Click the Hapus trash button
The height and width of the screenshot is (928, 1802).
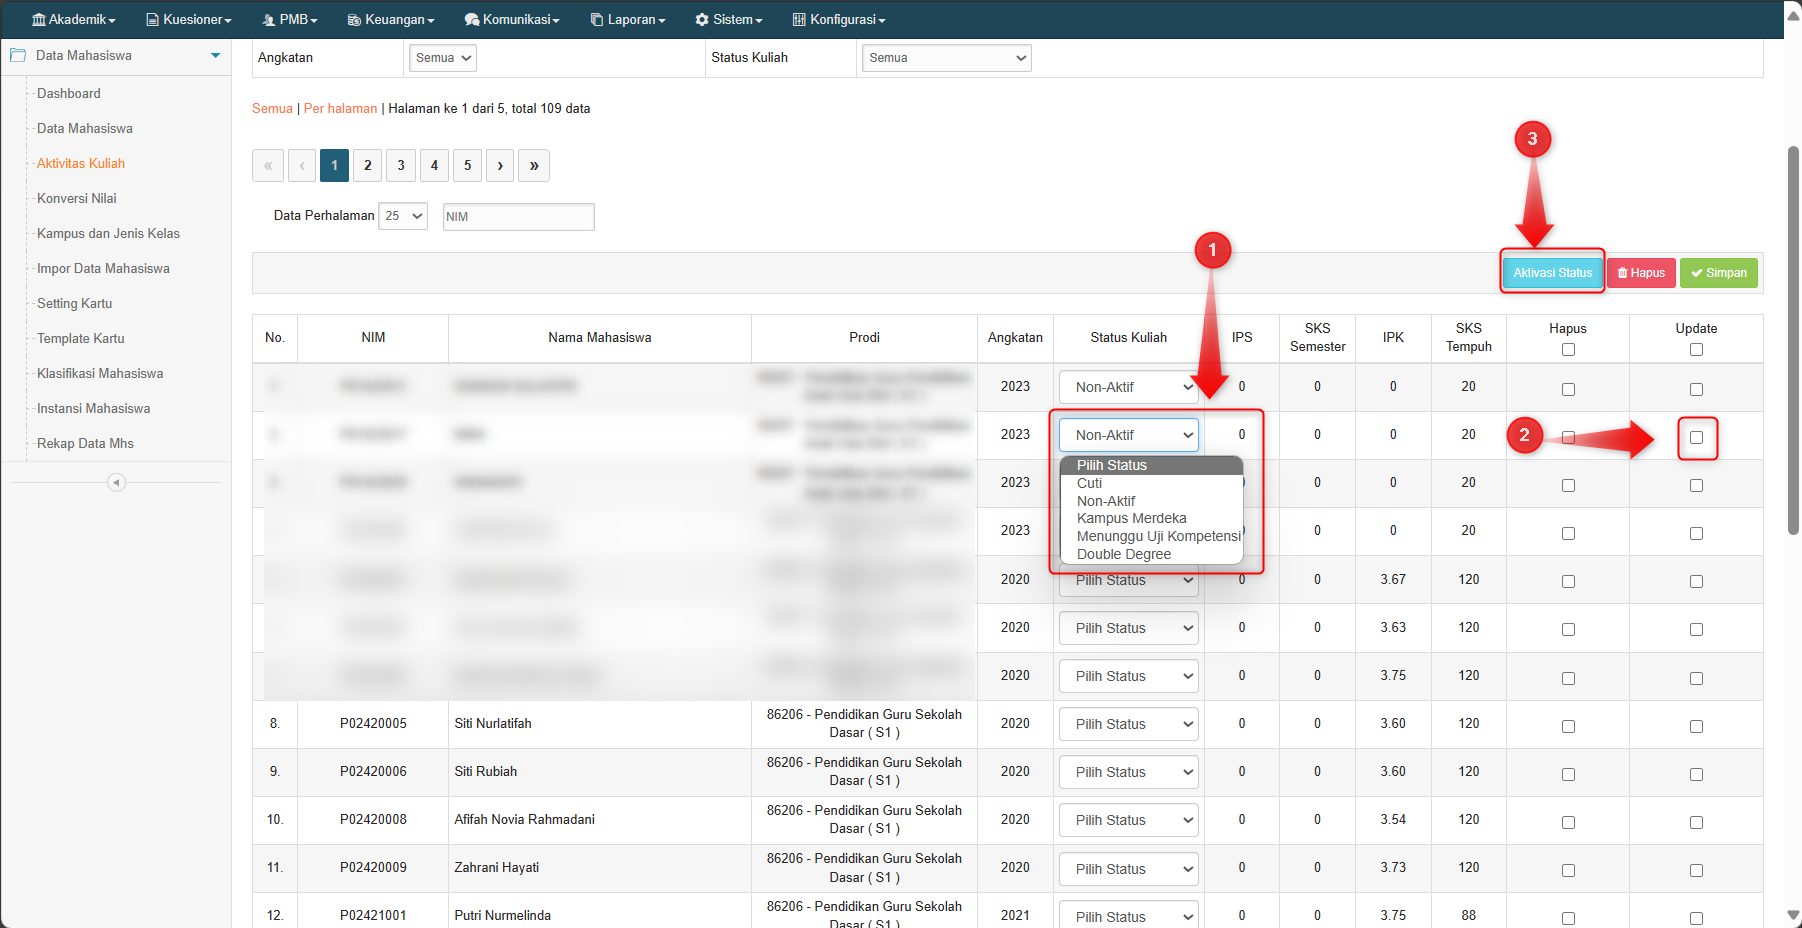(1640, 273)
